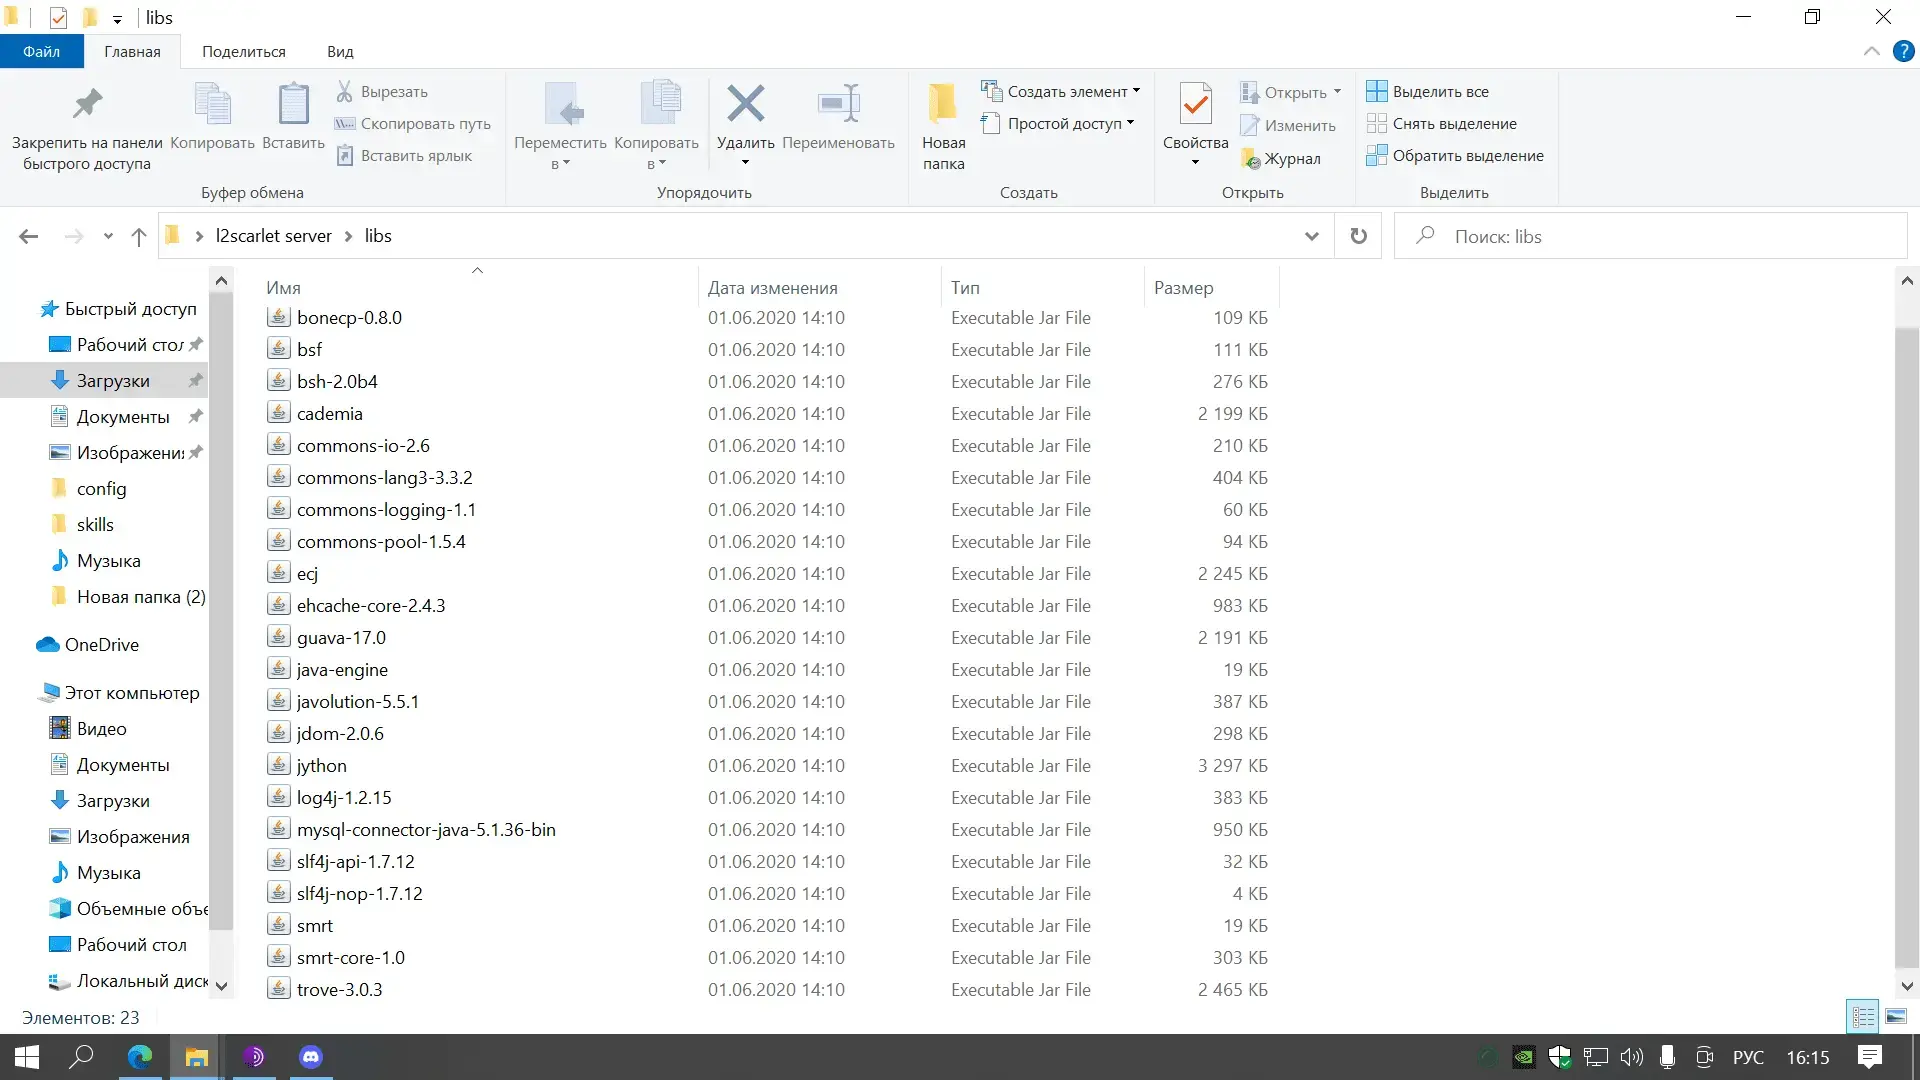Refresh the libs folder view
Image resolution: width=1920 pixels, height=1080 pixels.
click(1358, 236)
